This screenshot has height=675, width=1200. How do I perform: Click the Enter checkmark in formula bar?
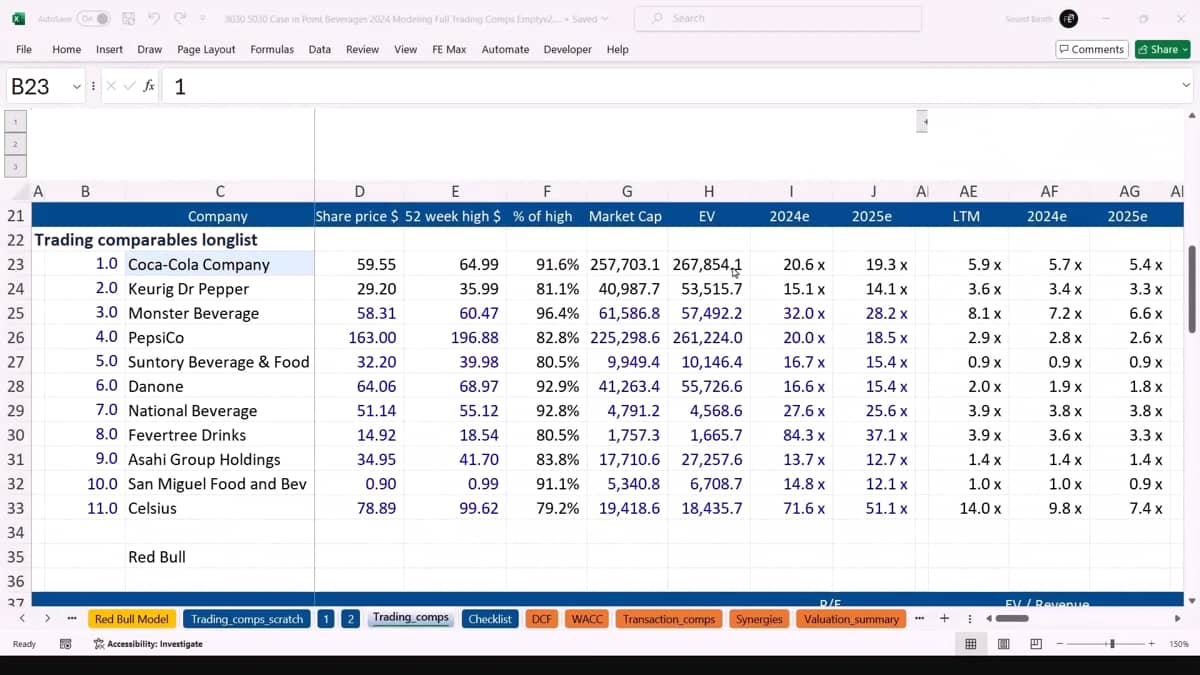tap(130, 87)
